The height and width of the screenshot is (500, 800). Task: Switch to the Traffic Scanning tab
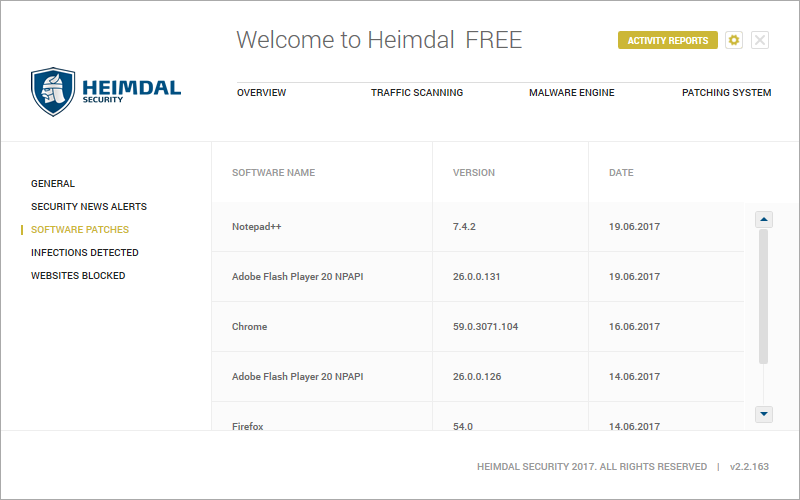(x=417, y=93)
